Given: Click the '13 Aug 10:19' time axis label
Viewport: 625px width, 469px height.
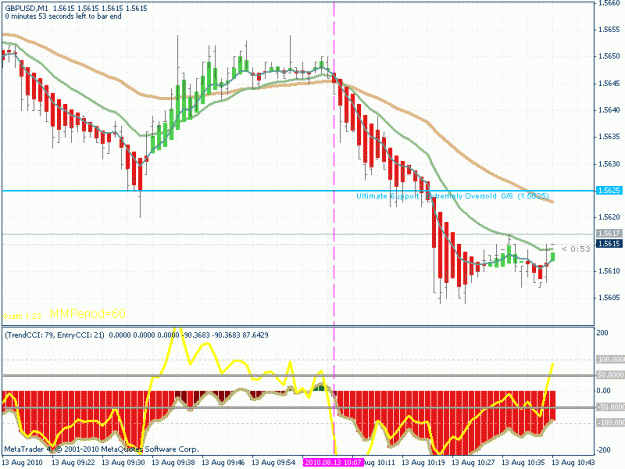Looking at the screenshot, I should 423,463.
